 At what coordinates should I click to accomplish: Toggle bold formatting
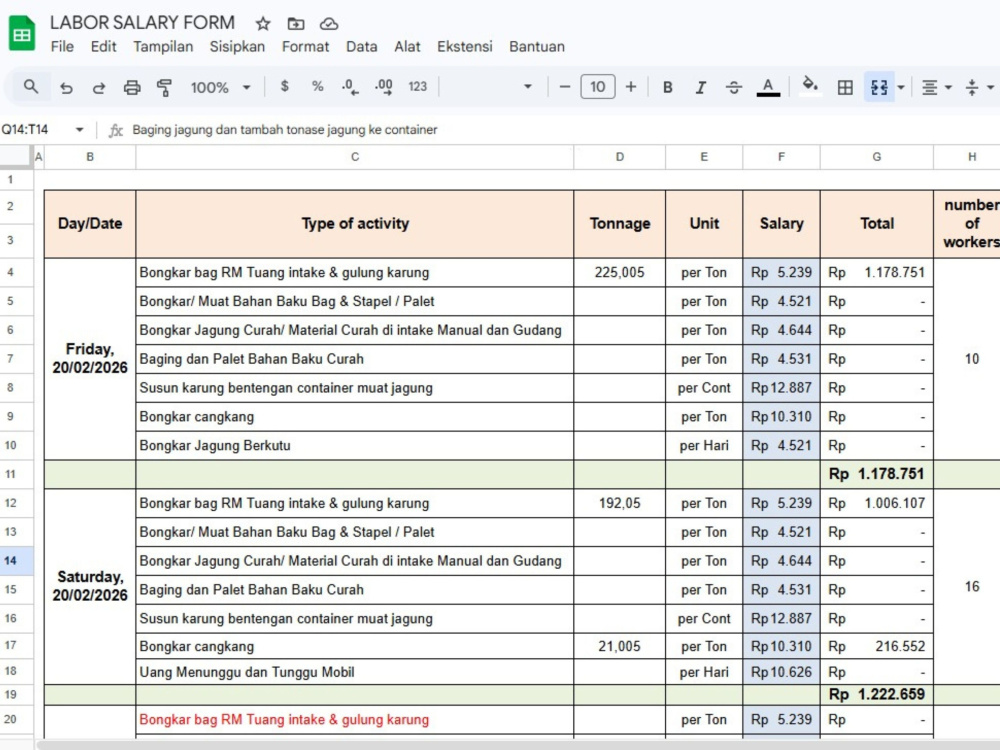(668, 87)
